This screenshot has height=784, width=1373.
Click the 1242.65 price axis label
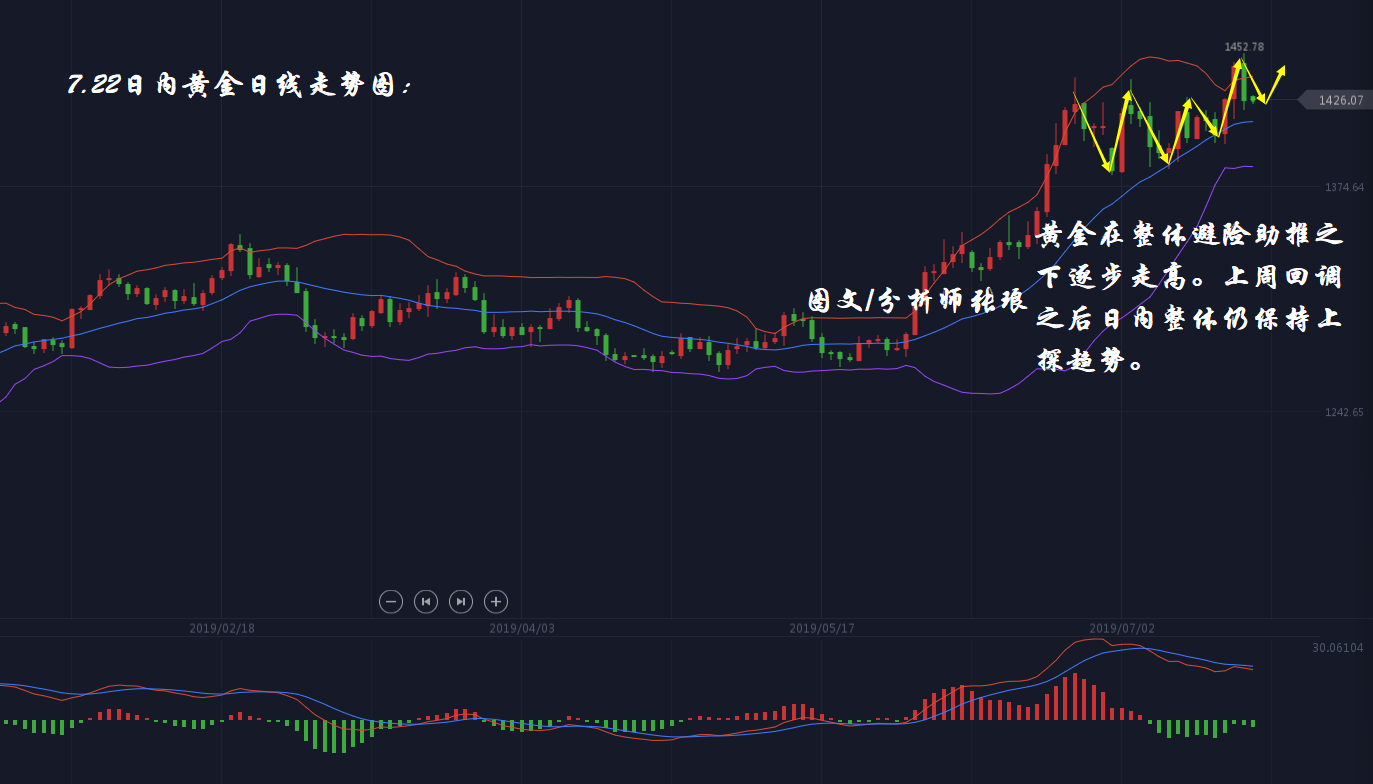tap(1344, 412)
